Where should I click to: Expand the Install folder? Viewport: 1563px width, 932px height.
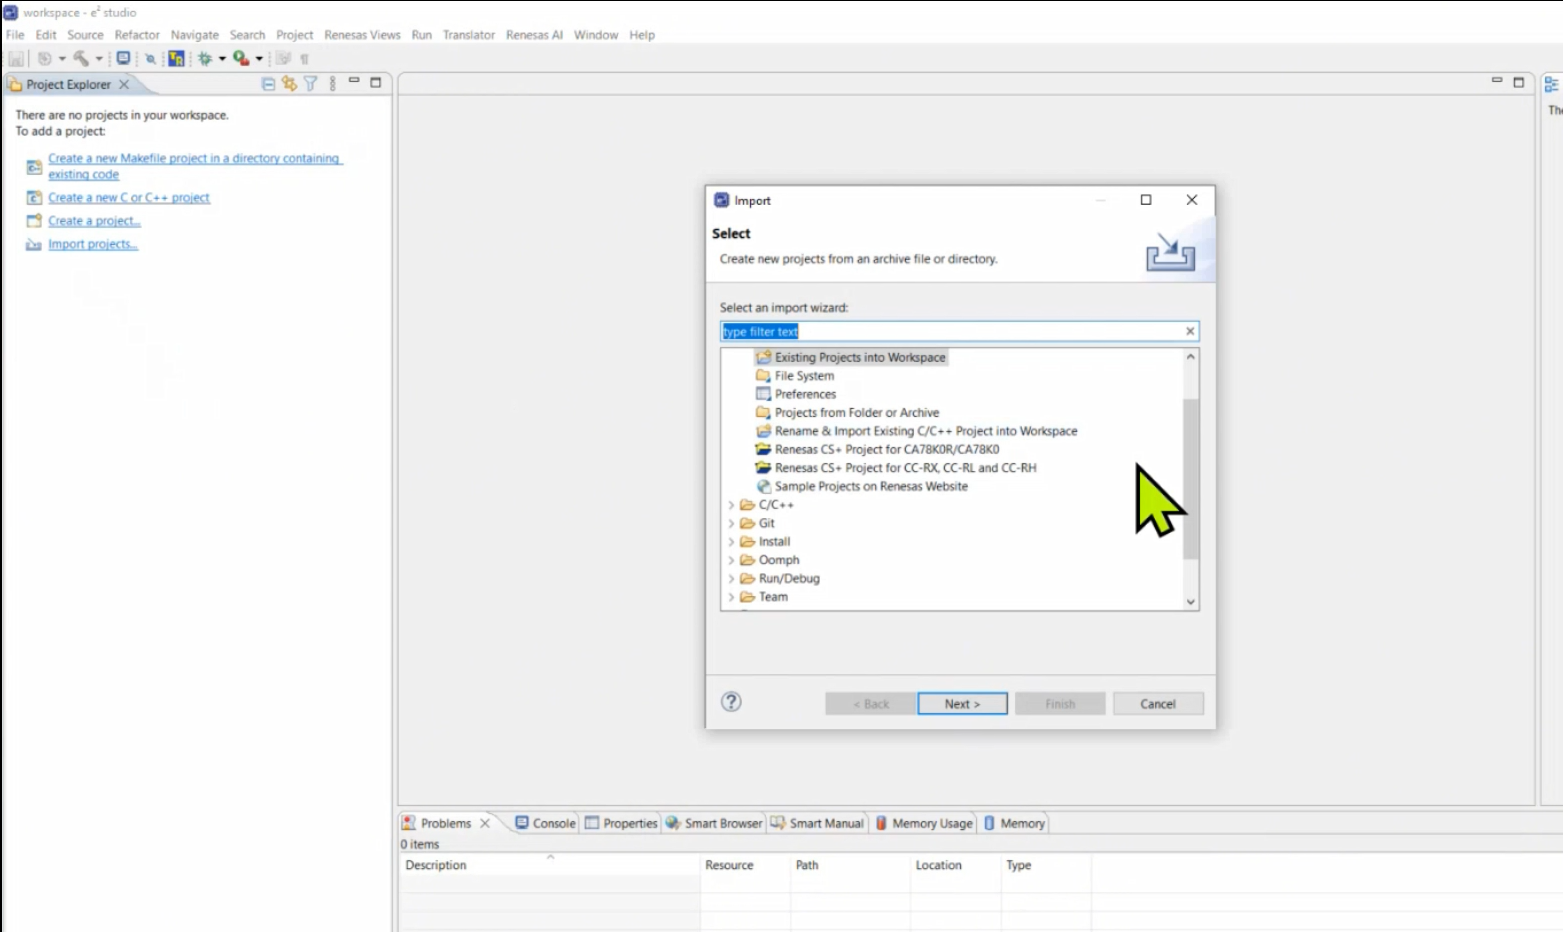click(x=731, y=542)
